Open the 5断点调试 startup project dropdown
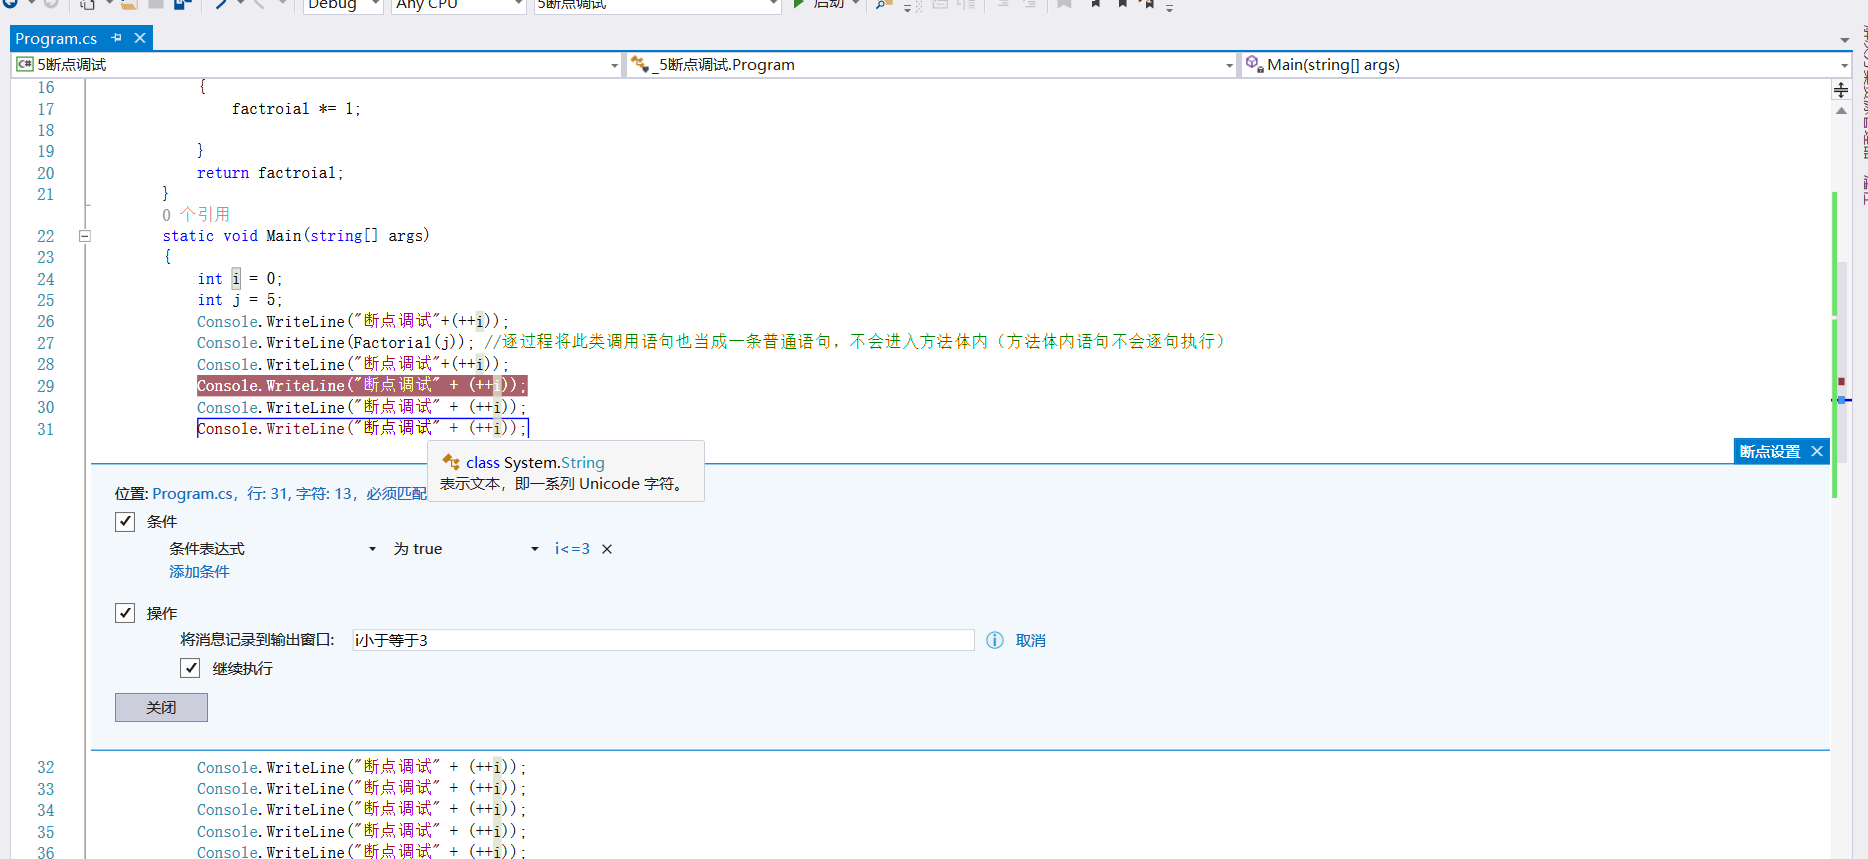The width and height of the screenshot is (1868, 859). 657,5
